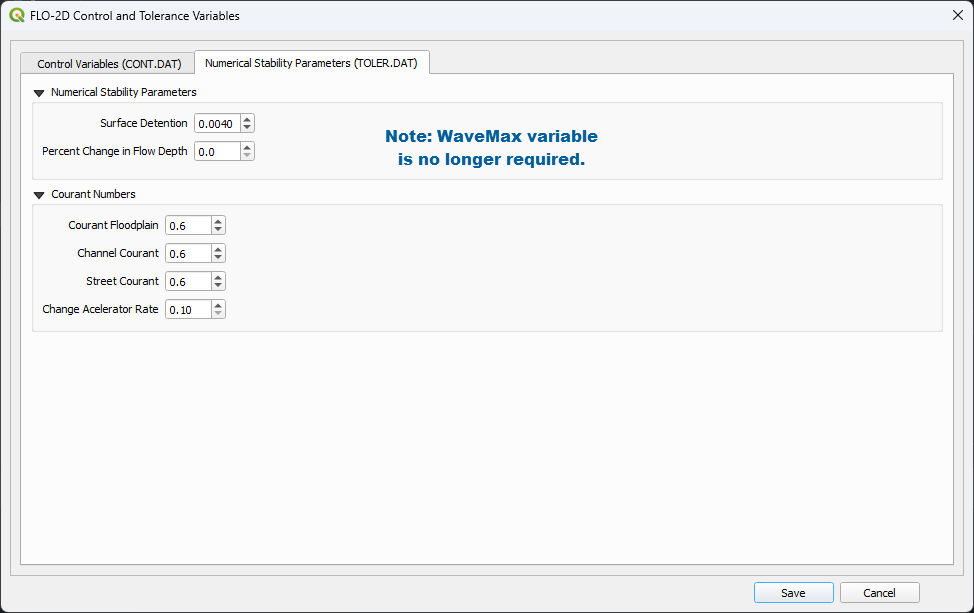974x613 pixels.
Task: Increase Percent Change in Flow Depth value
Action: tap(248, 147)
